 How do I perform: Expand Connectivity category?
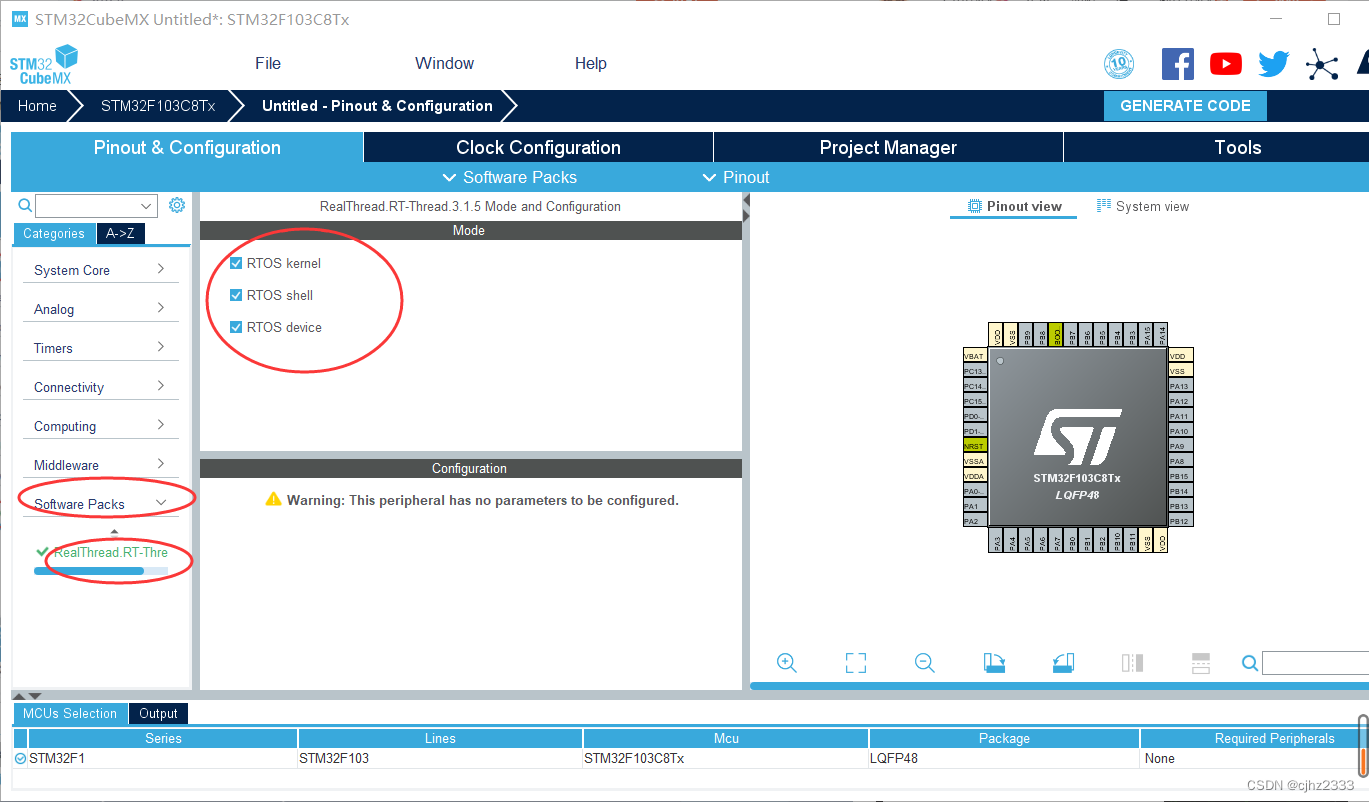coord(100,387)
